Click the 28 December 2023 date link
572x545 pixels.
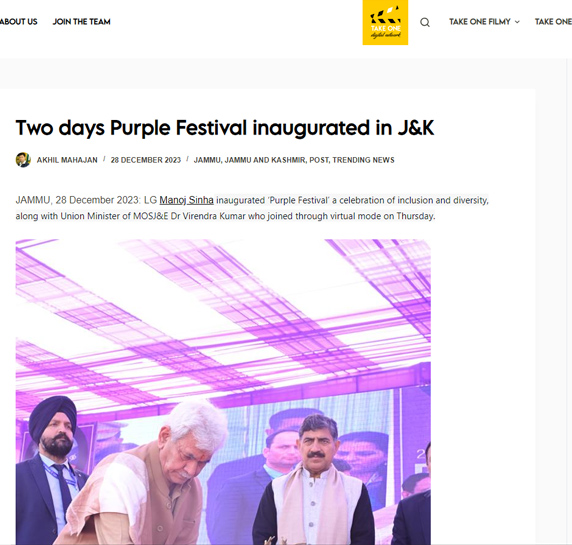146,160
